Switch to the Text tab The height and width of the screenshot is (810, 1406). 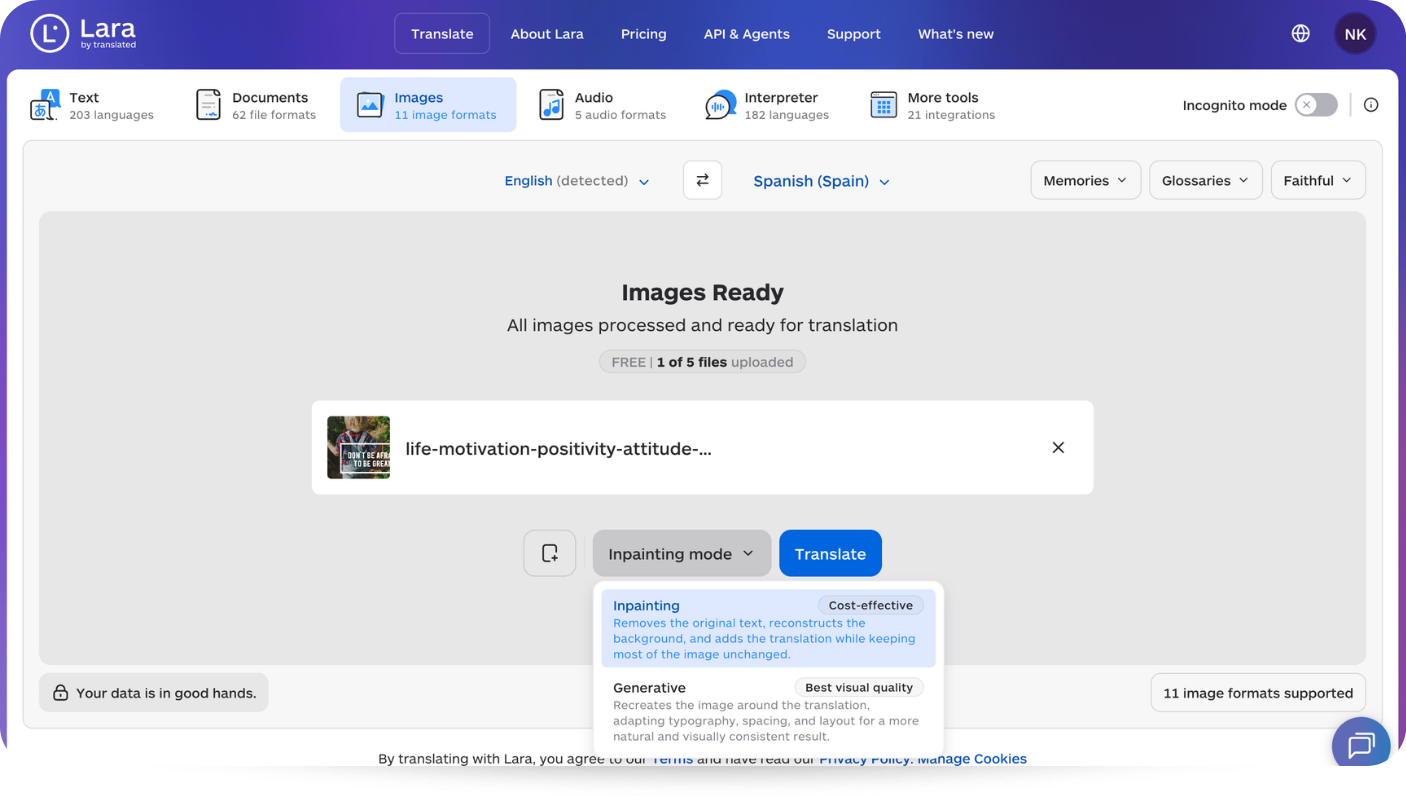[92, 105]
